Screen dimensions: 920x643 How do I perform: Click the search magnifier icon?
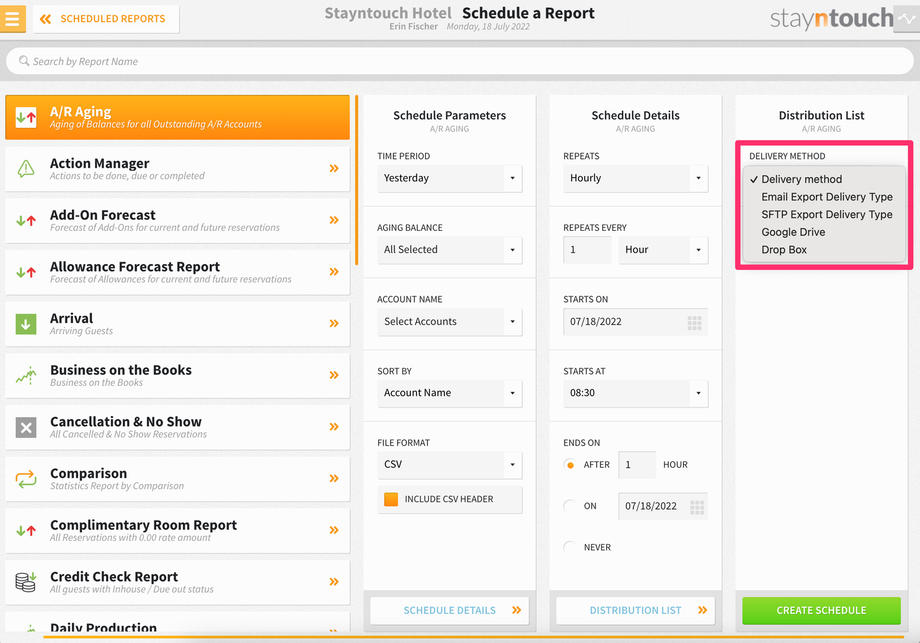[24, 61]
